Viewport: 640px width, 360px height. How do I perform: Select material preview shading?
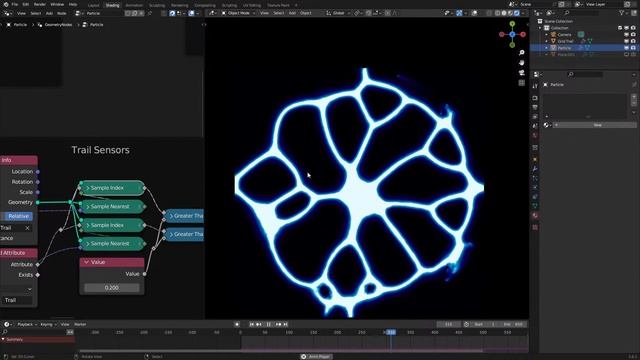511,13
